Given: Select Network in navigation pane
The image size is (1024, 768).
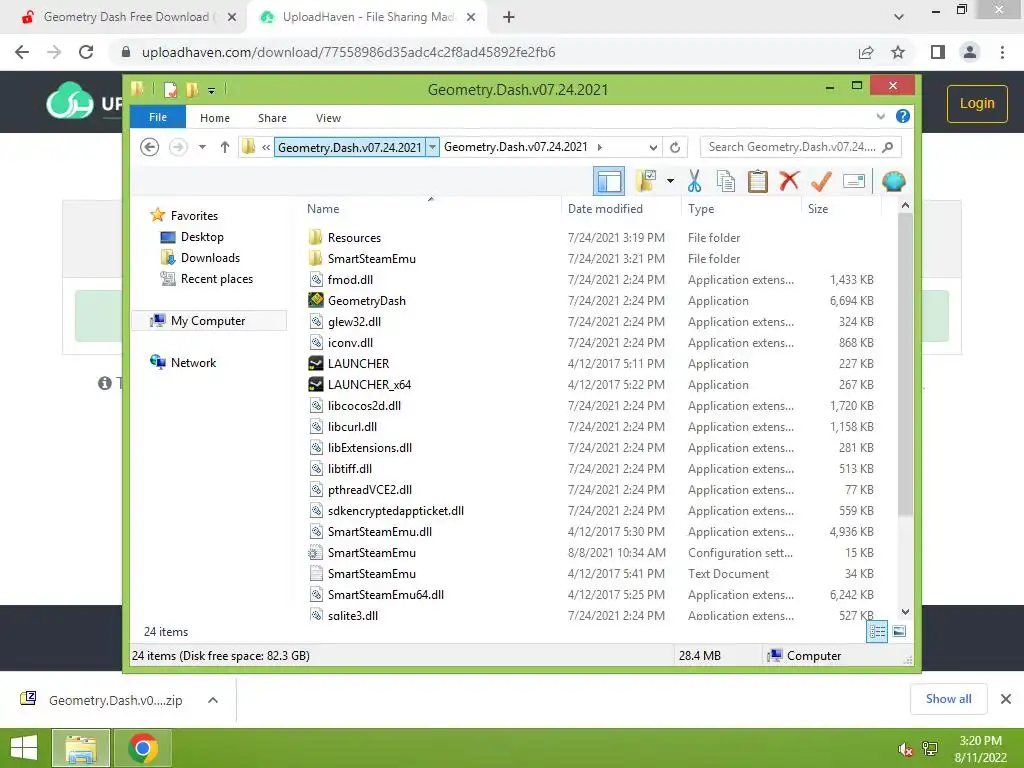Looking at the screenshot, I should pos(183,362).
